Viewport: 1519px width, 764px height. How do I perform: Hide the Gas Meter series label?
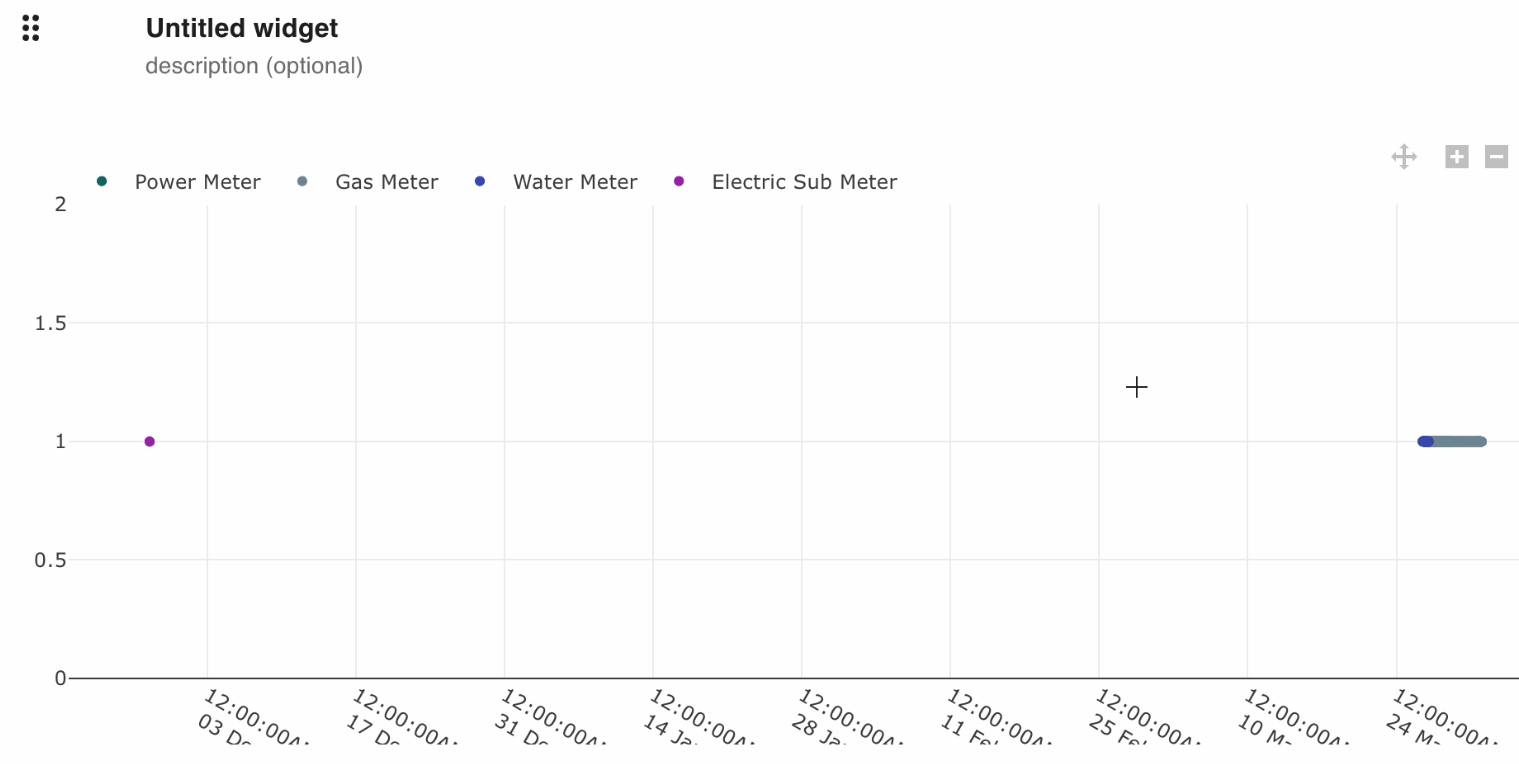point(386,182)
